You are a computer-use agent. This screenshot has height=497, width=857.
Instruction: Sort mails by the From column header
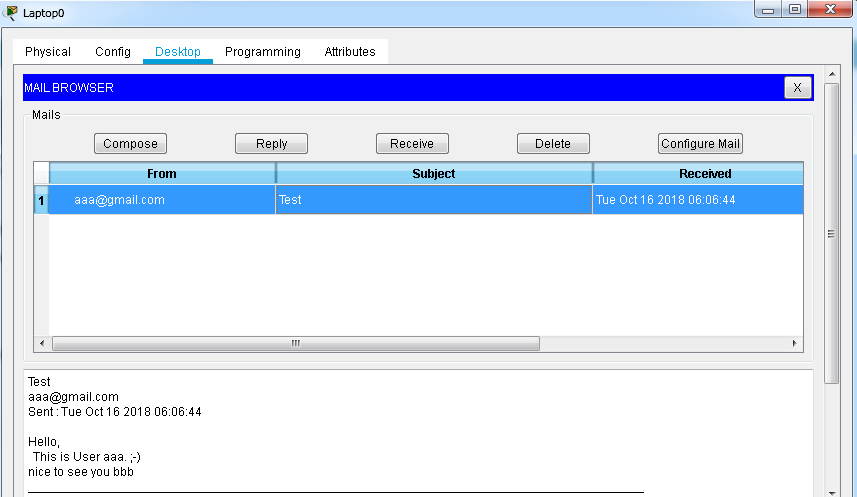(x=162, y=173)
